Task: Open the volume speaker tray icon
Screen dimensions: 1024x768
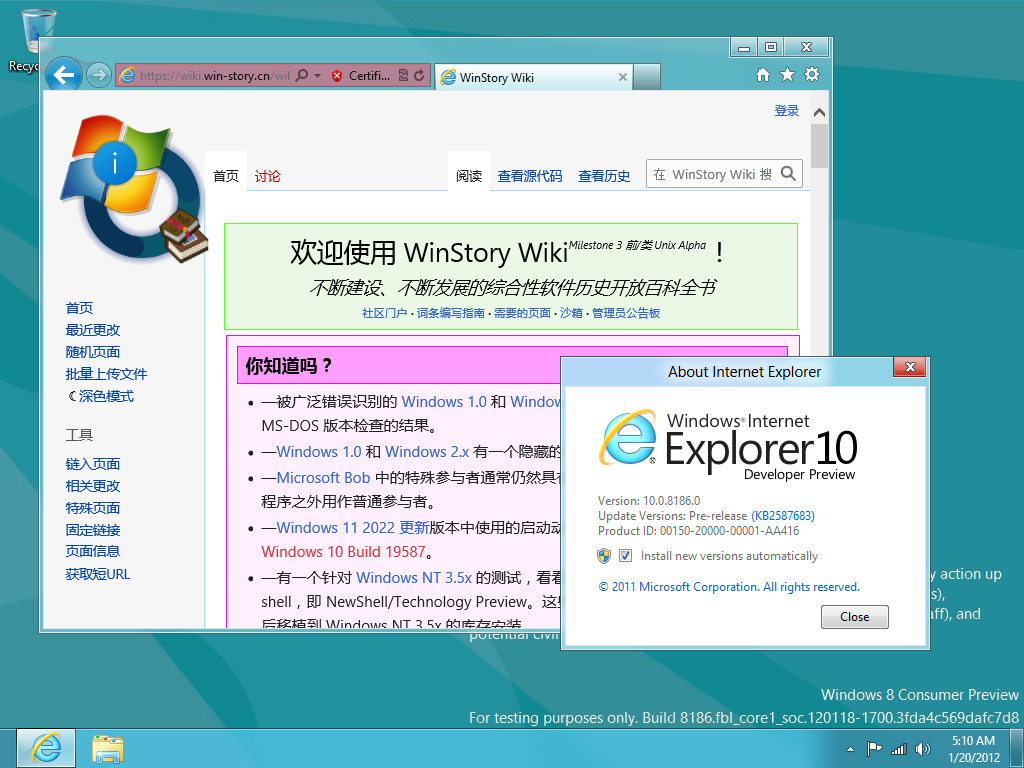Action: [x=923, y=748]
